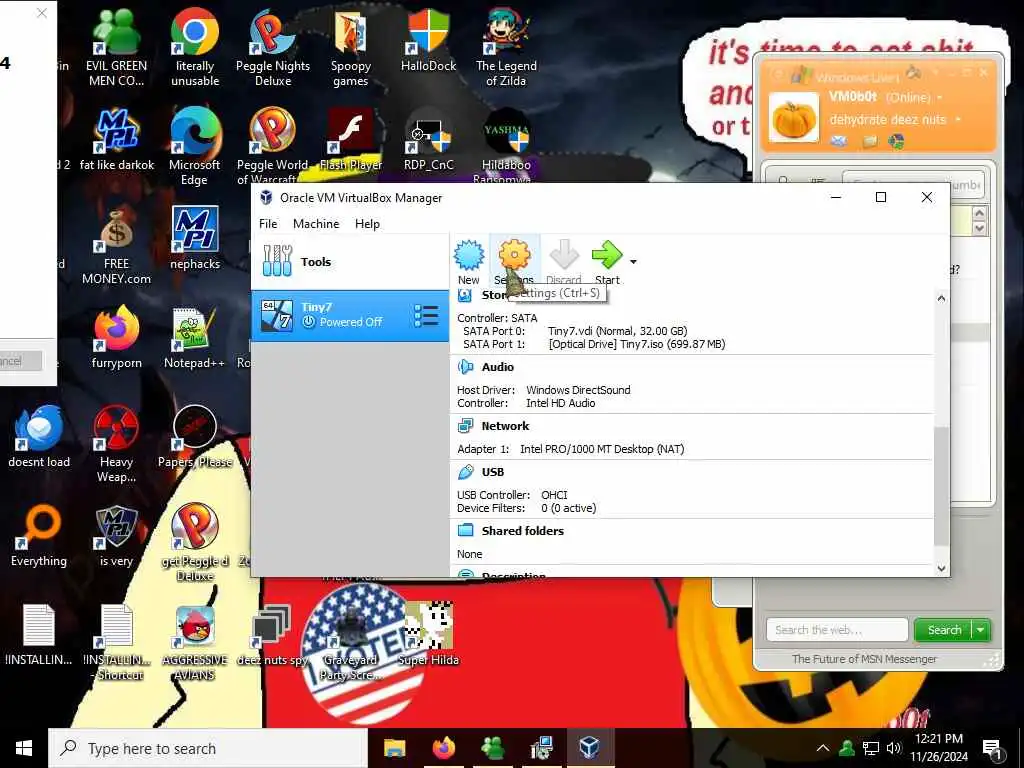Open the File menu in VirtualBox
This screenshot has height=768, width=1024.
(x=268, y=223)
